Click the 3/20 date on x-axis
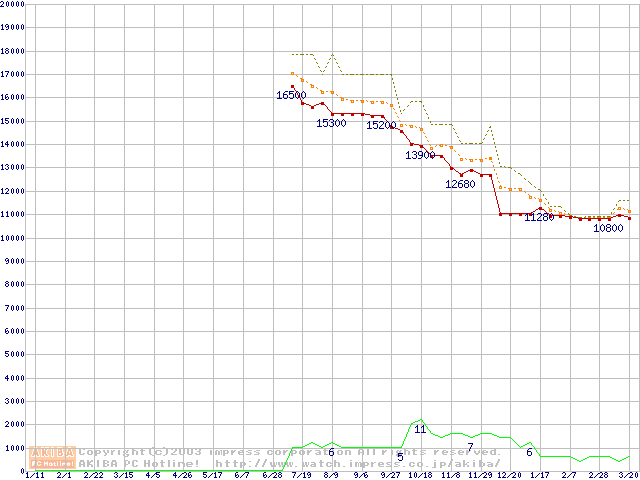The width and height of the screenshot is (640, 480). click(x=628, y=476)
